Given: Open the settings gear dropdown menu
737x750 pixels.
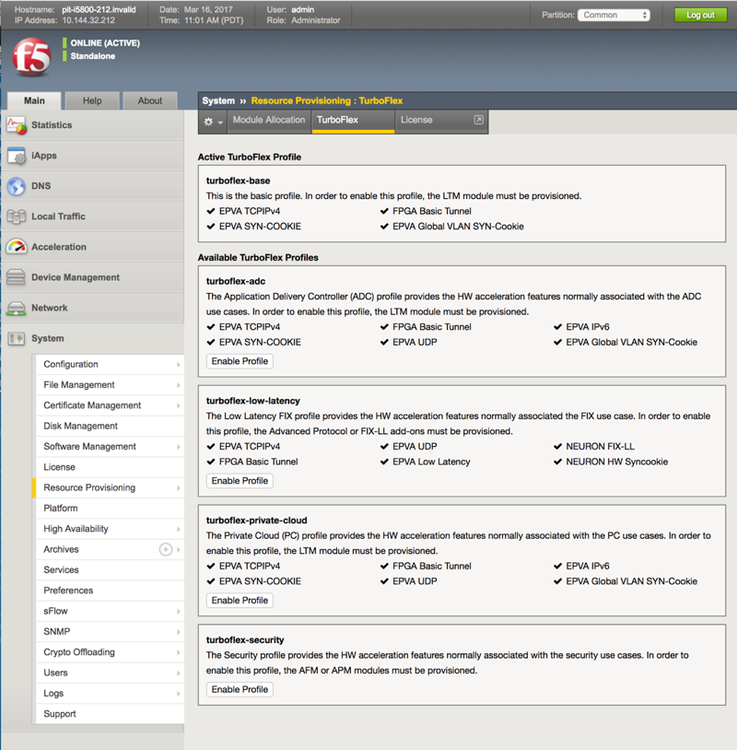Looking at the screenshot, I should point(212,121).
